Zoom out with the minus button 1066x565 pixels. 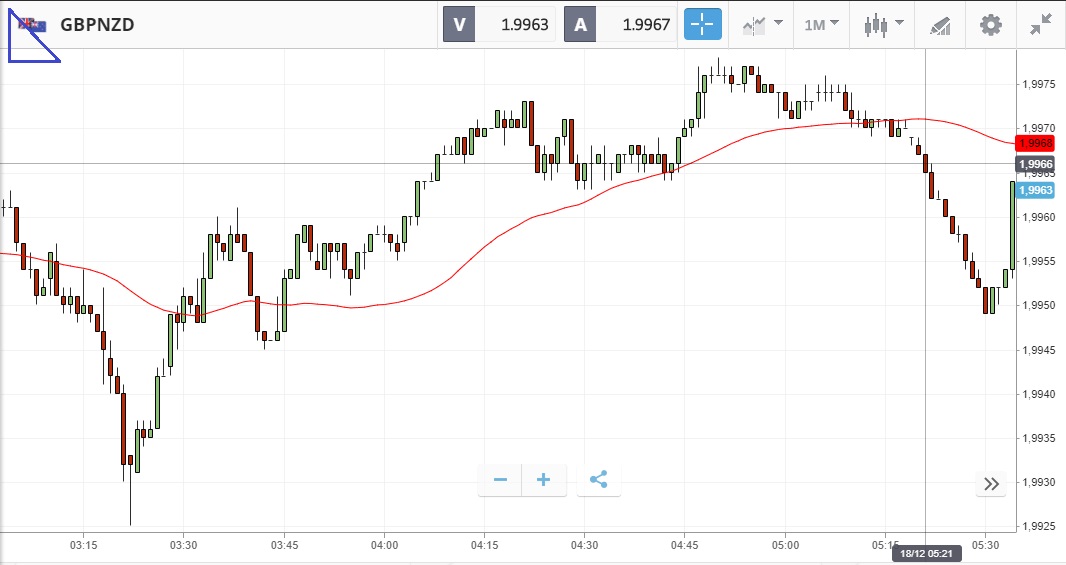coord(500,480)
